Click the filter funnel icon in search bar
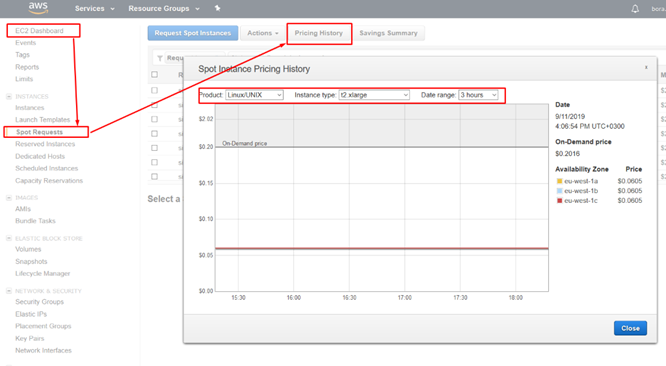This screenshot has width=666, height=366. tap(160, 58)
